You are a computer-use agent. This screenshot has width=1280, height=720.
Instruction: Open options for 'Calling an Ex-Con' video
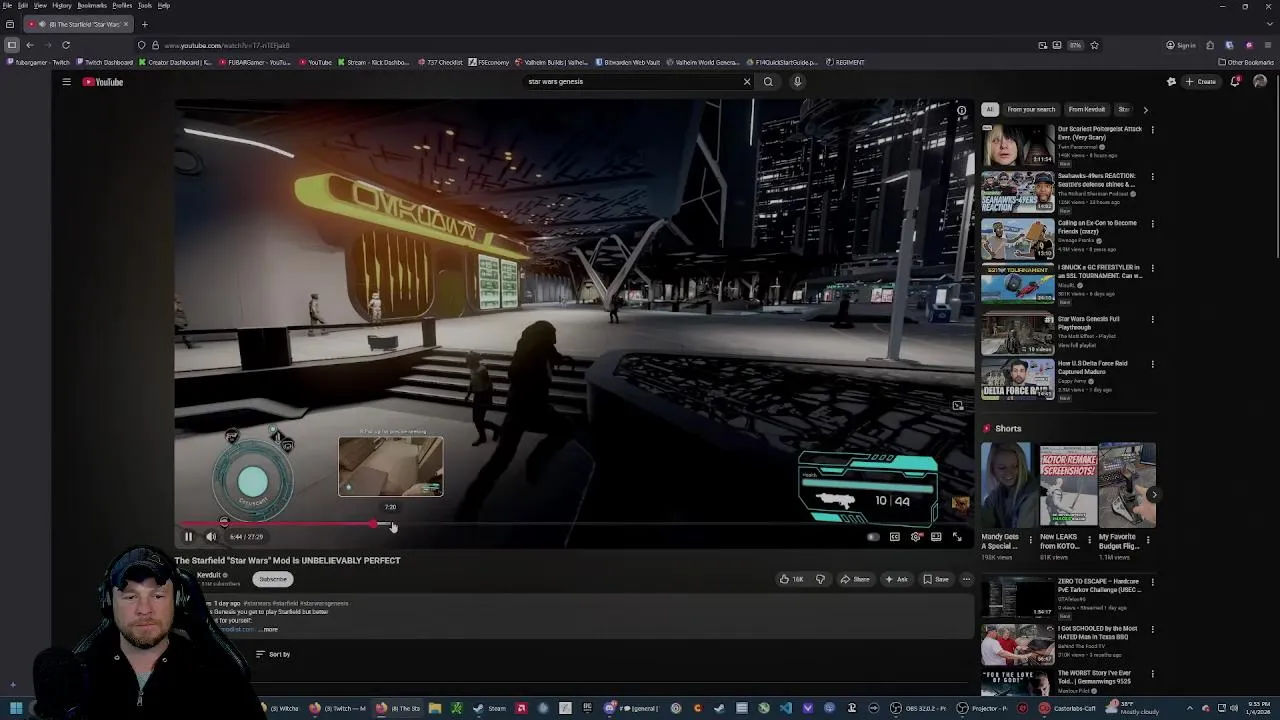pos(1152,224)
